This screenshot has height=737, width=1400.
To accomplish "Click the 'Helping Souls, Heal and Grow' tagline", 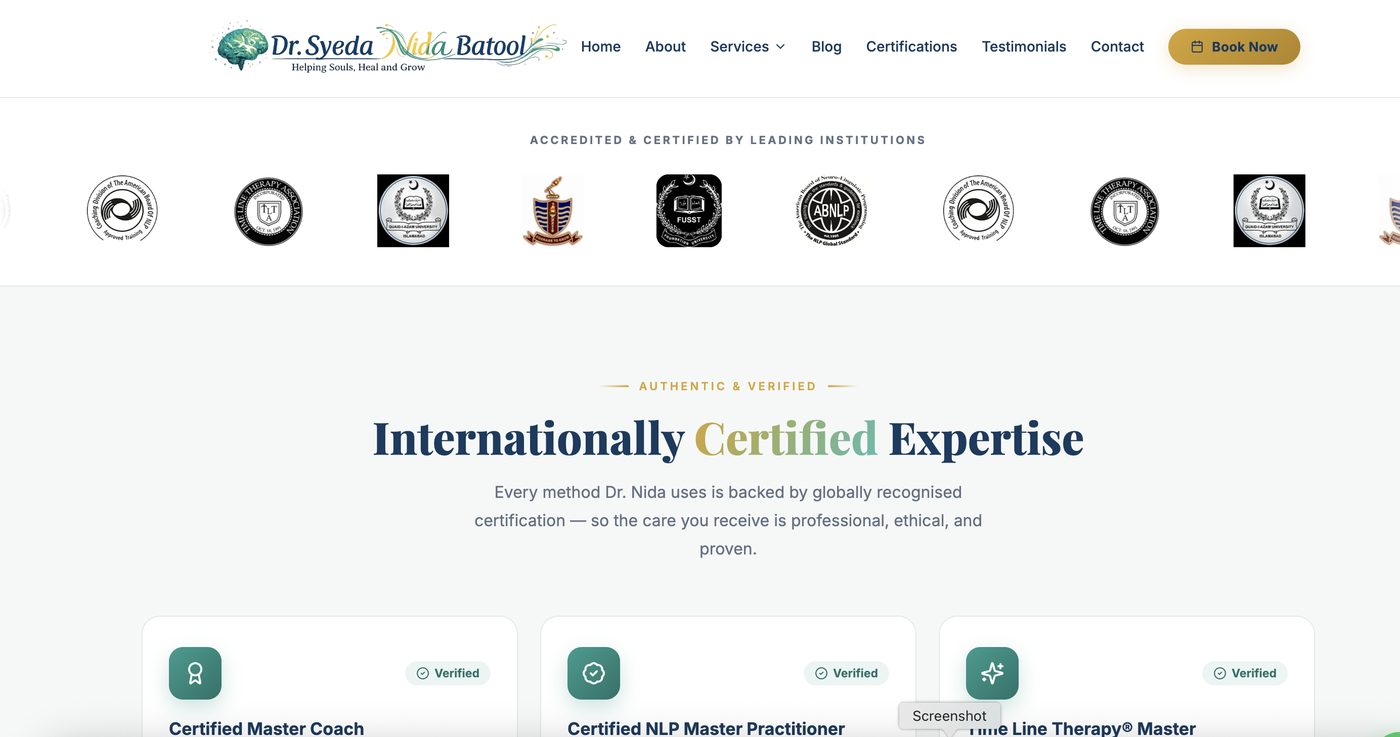I will pos(358,67).
